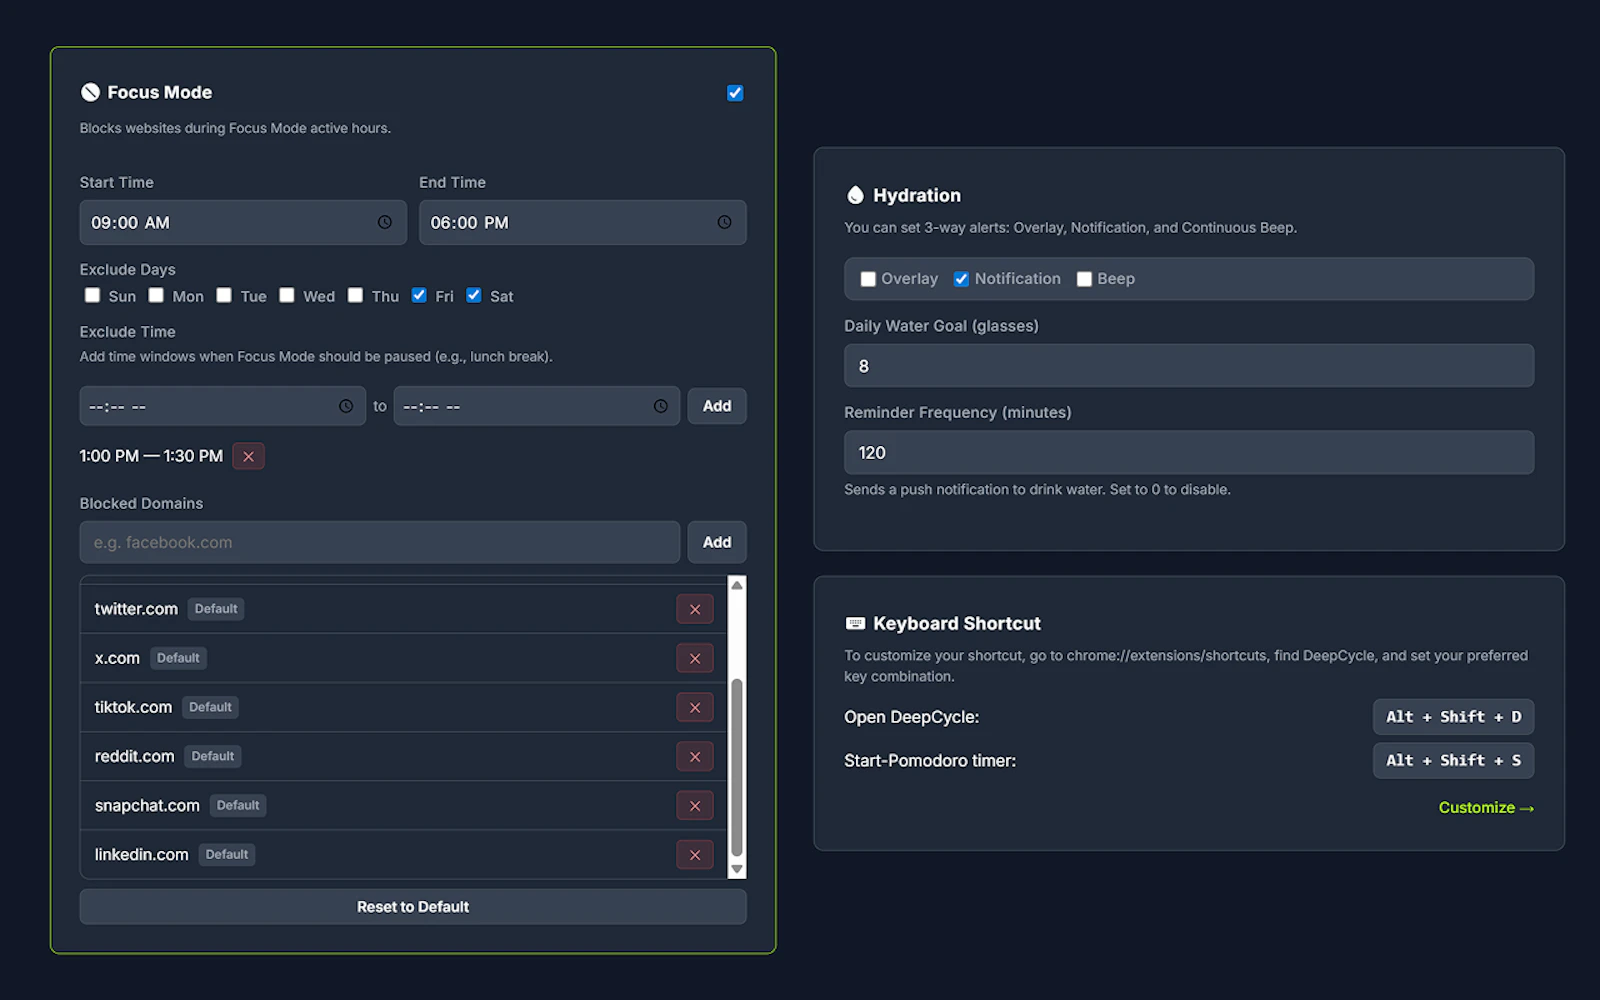
Task: Remove the 1:00 PM — 1:30 PM exclude window
Action: pos(248,456)
